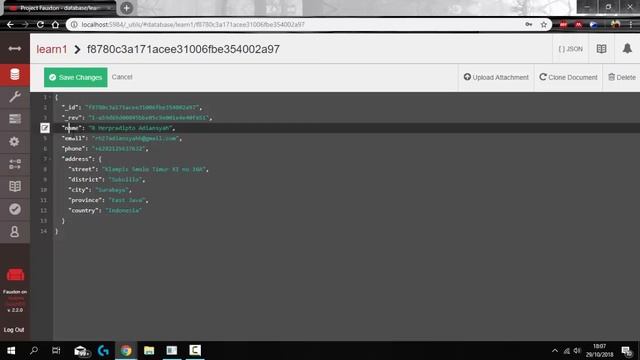Open a new browser tab
This screenshot has height=360, width=640.
[127, 8]
